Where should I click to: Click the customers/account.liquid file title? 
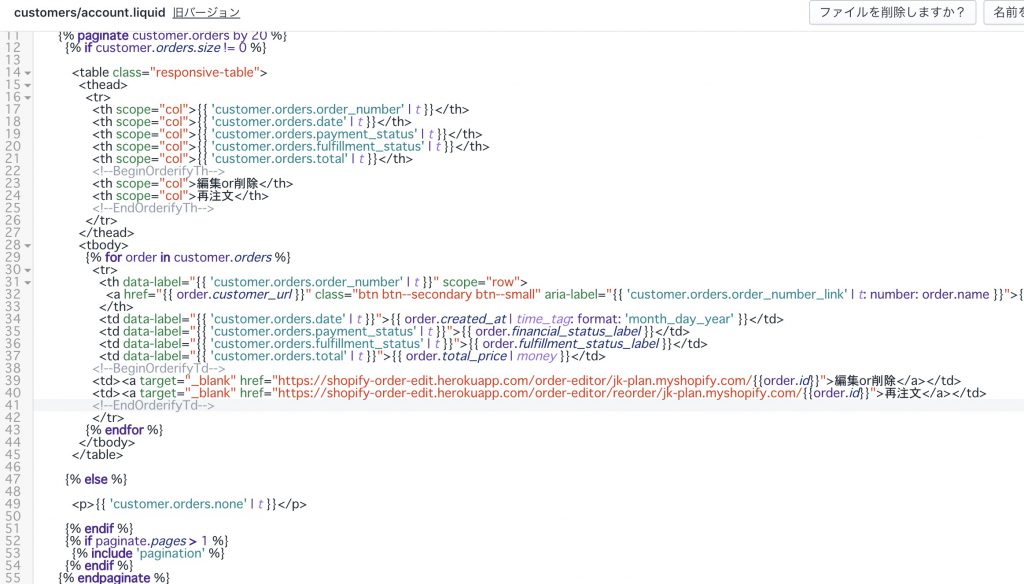point(89,12)
